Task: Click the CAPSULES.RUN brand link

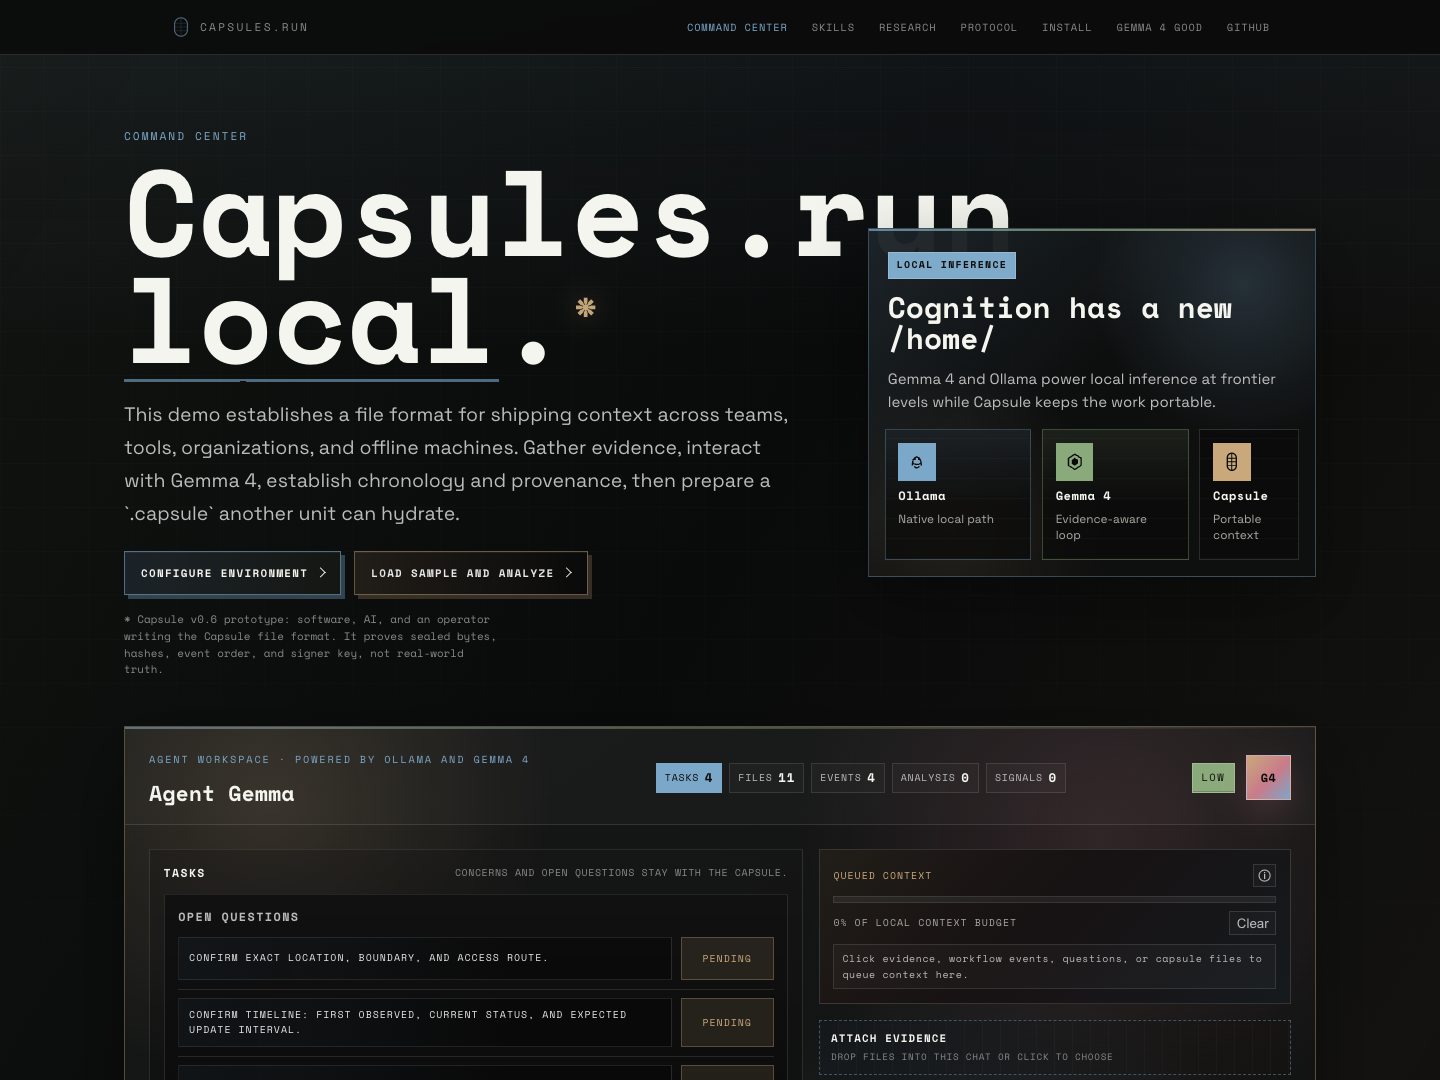Action: (x=241, y=27)
